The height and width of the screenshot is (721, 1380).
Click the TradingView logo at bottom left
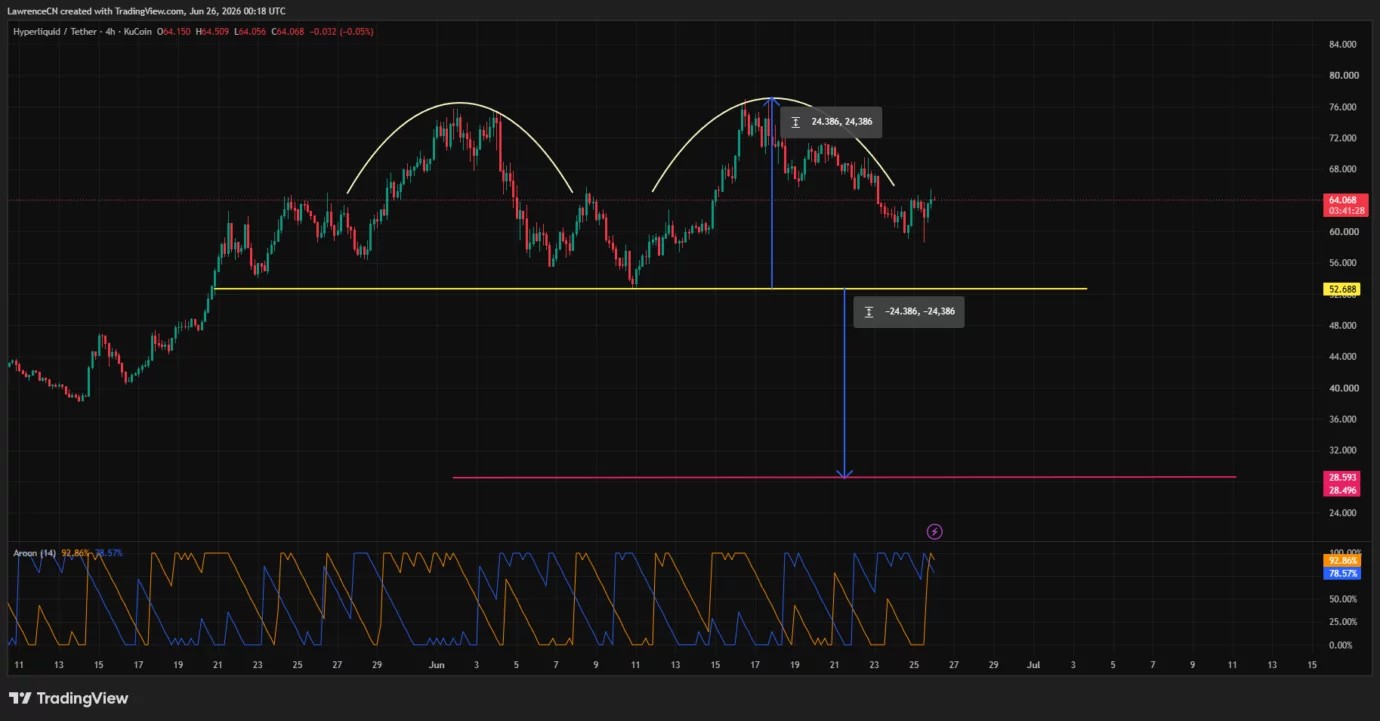point(69,698)
